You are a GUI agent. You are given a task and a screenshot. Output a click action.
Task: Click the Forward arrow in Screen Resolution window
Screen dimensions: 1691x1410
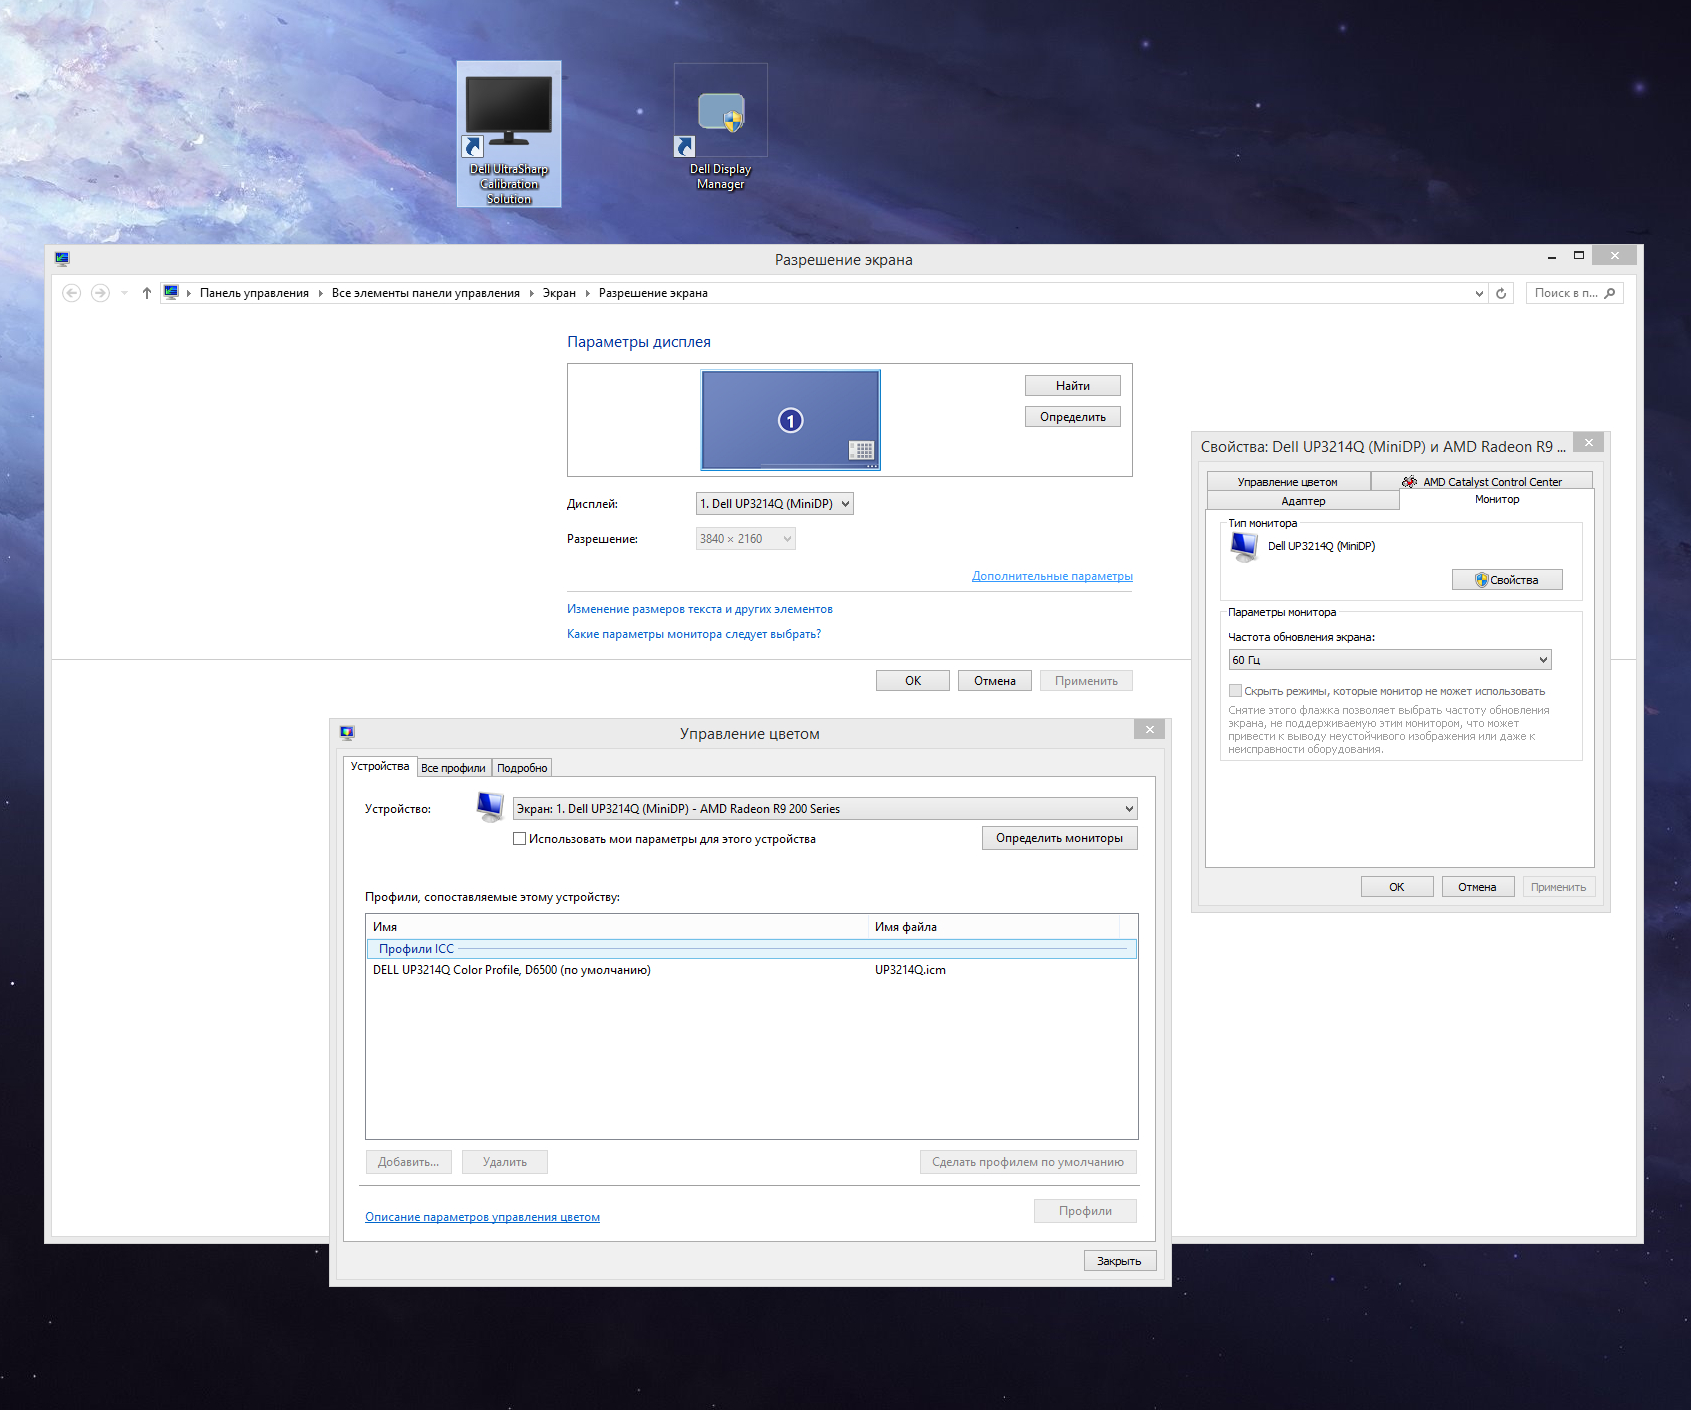[x=100, y=293]
